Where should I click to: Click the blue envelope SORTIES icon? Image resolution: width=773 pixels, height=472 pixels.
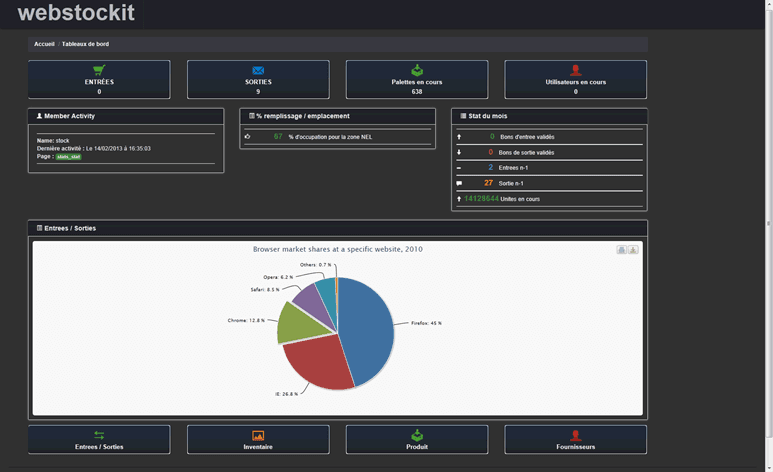point(258,70)
